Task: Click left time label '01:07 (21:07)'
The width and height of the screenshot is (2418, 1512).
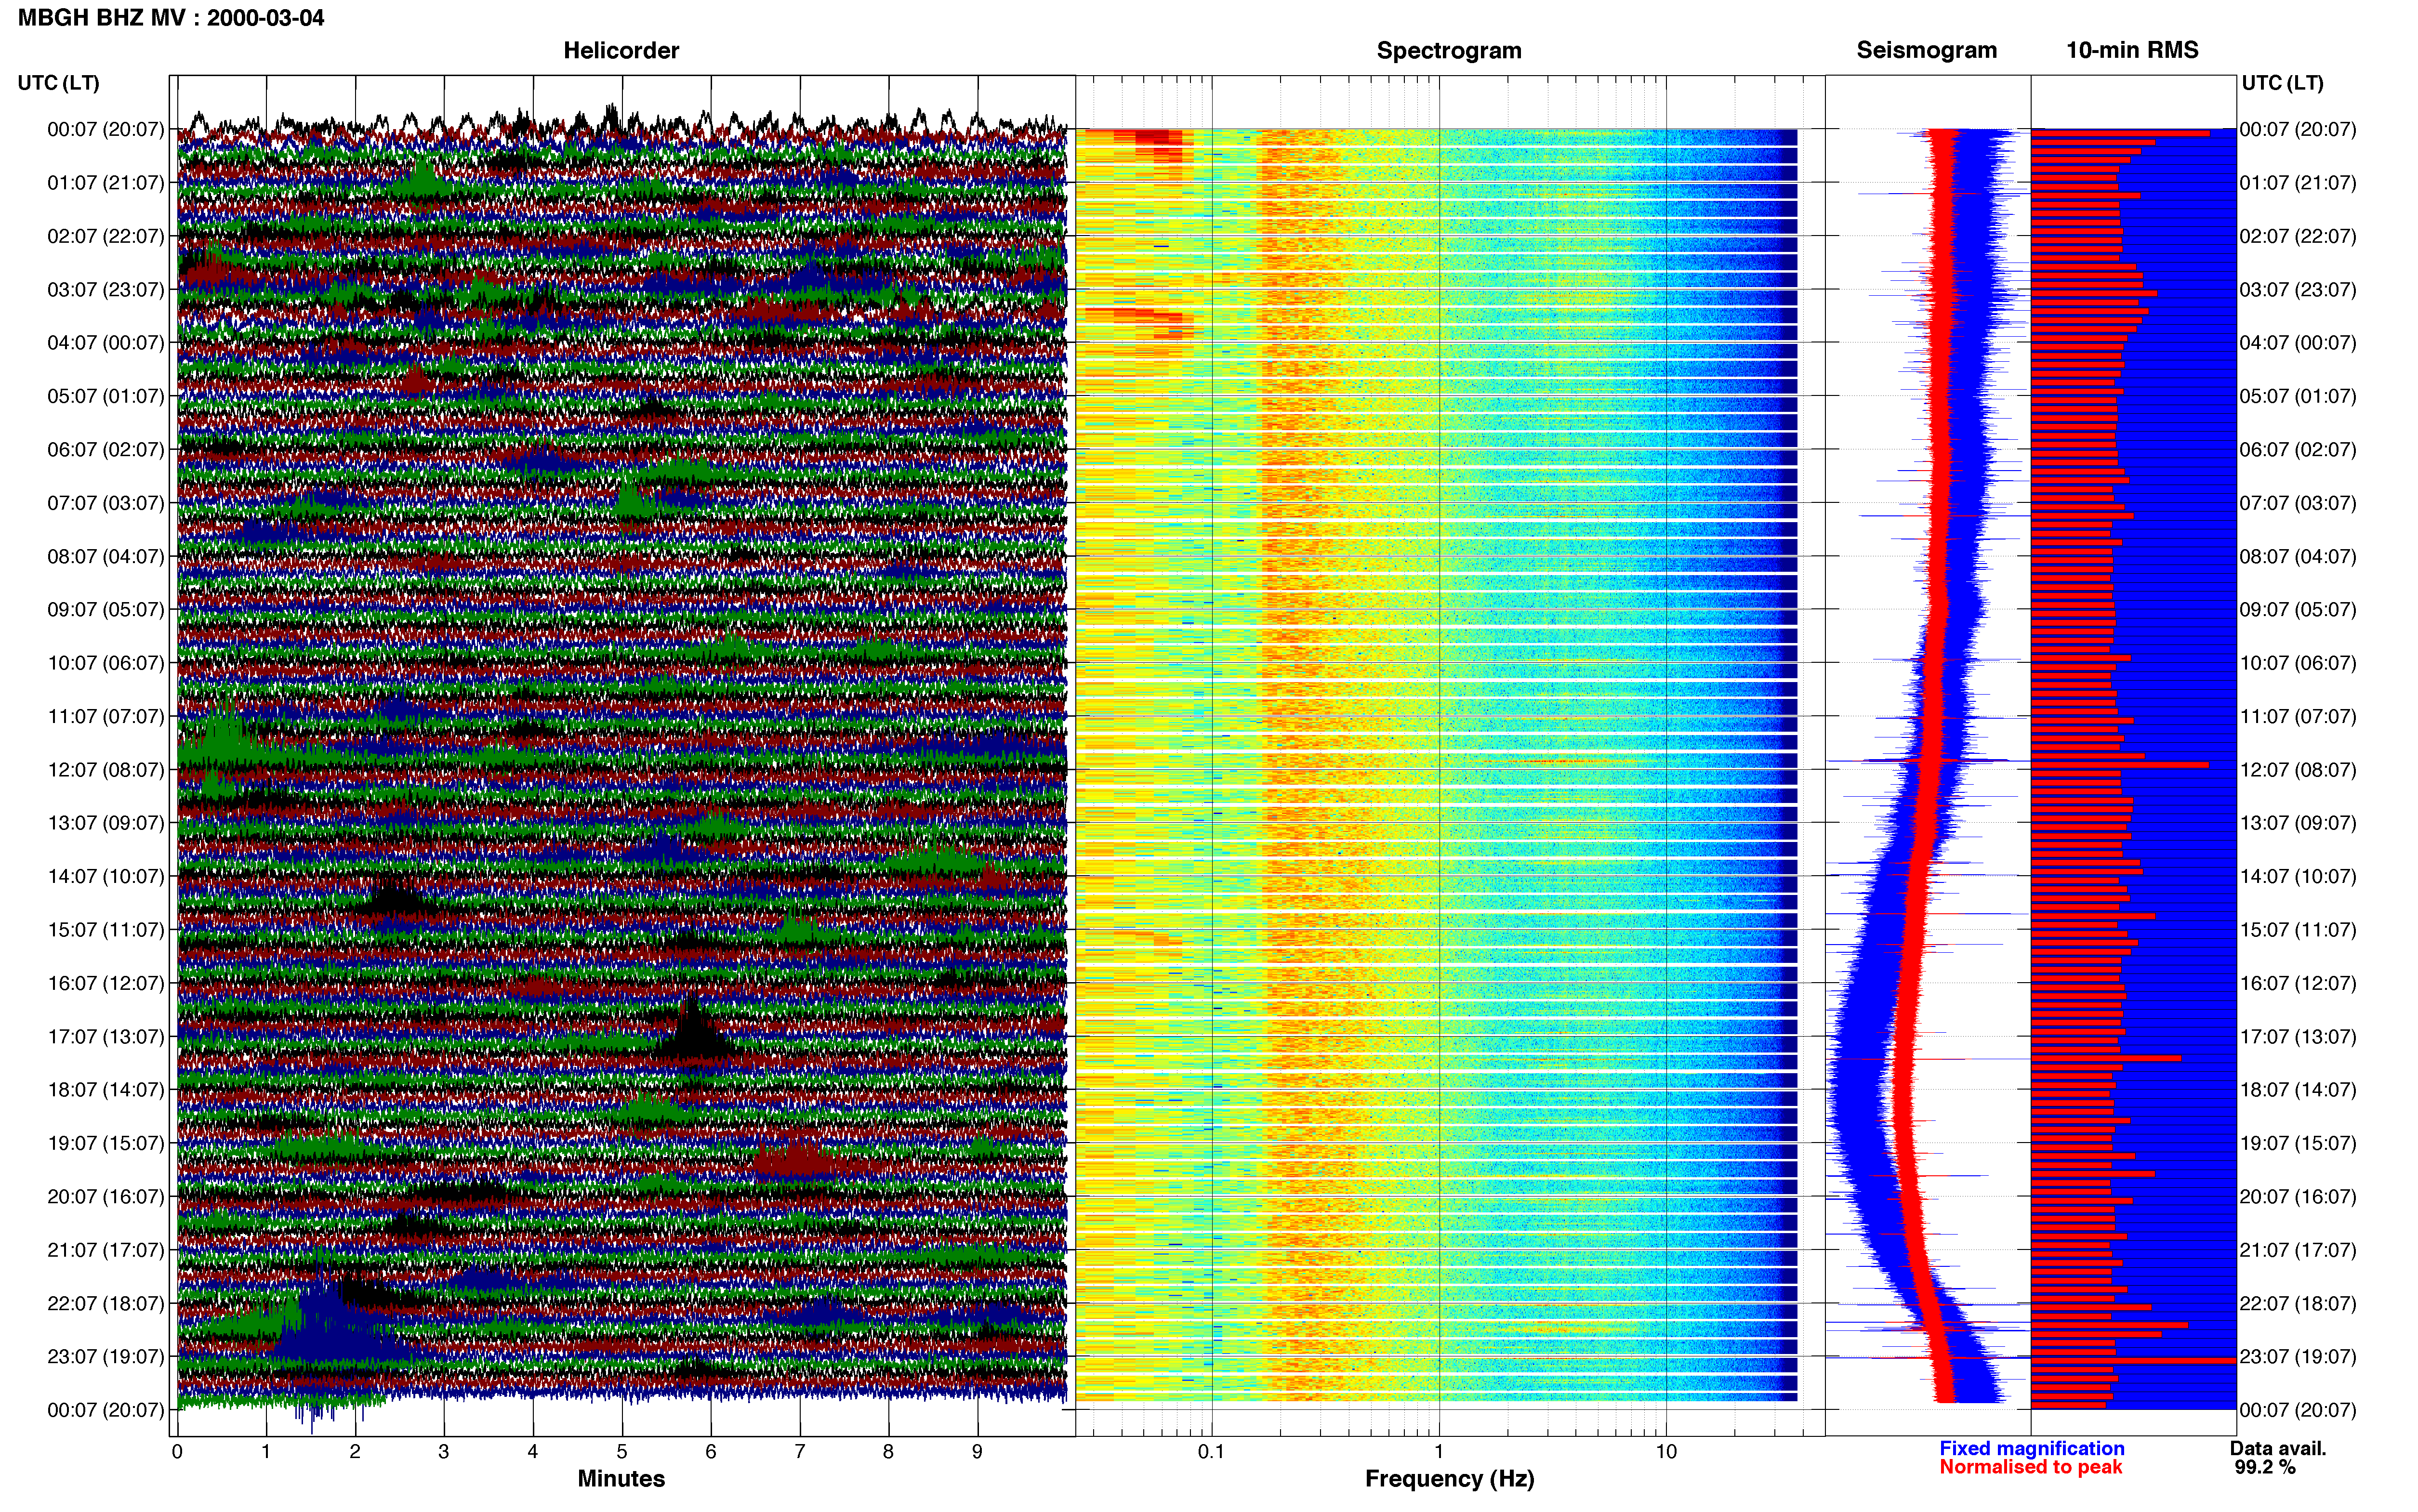Action: pyautogui.click(x=105, y=183)
